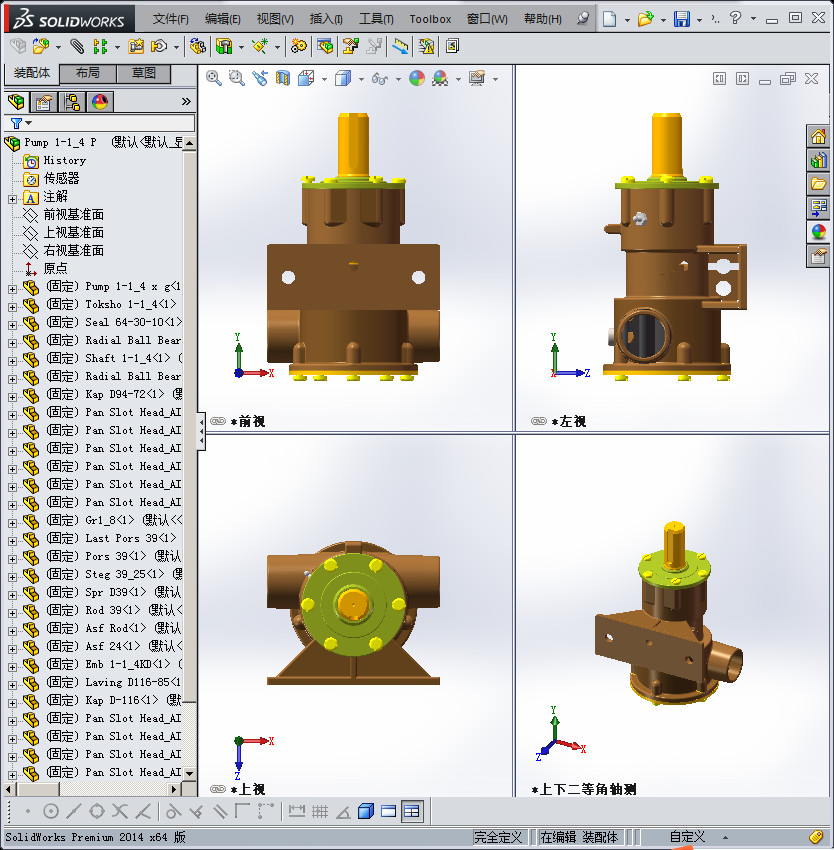Open the Display Style dropdown arrow
Viewport: 834px width, 850px height.
360,77
